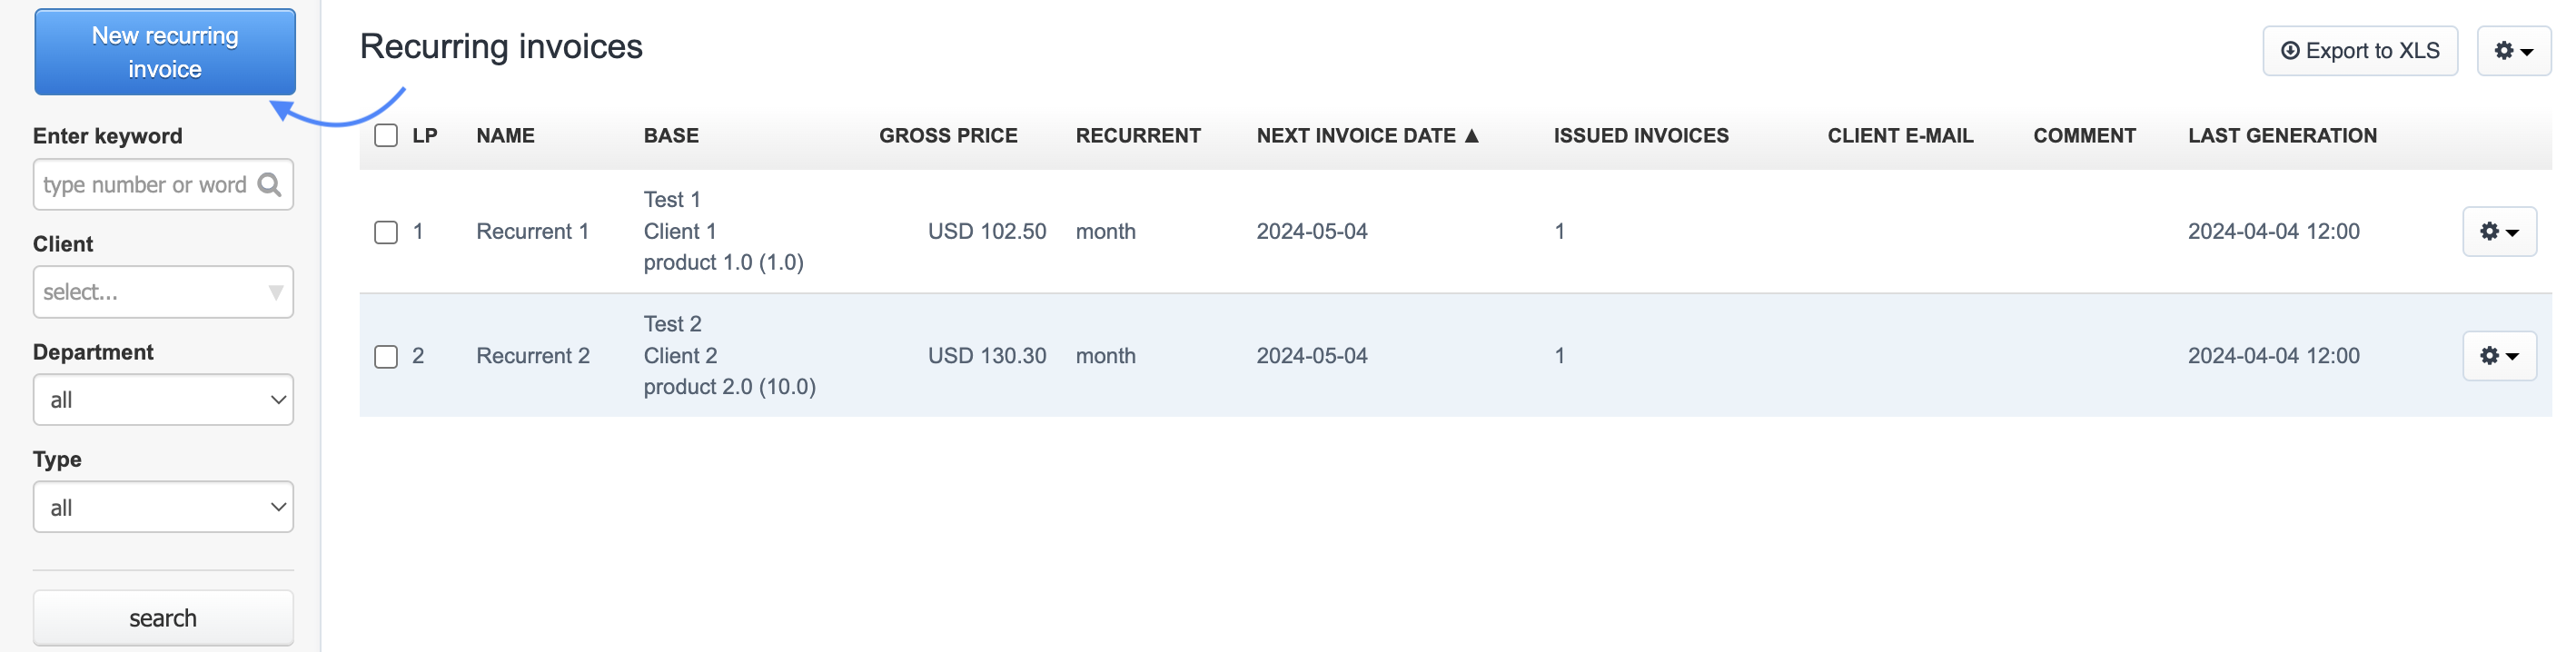Viewport: 2576px width, 652px height.
Task: Expand the Type dropdown
Action: pos(163,507)
